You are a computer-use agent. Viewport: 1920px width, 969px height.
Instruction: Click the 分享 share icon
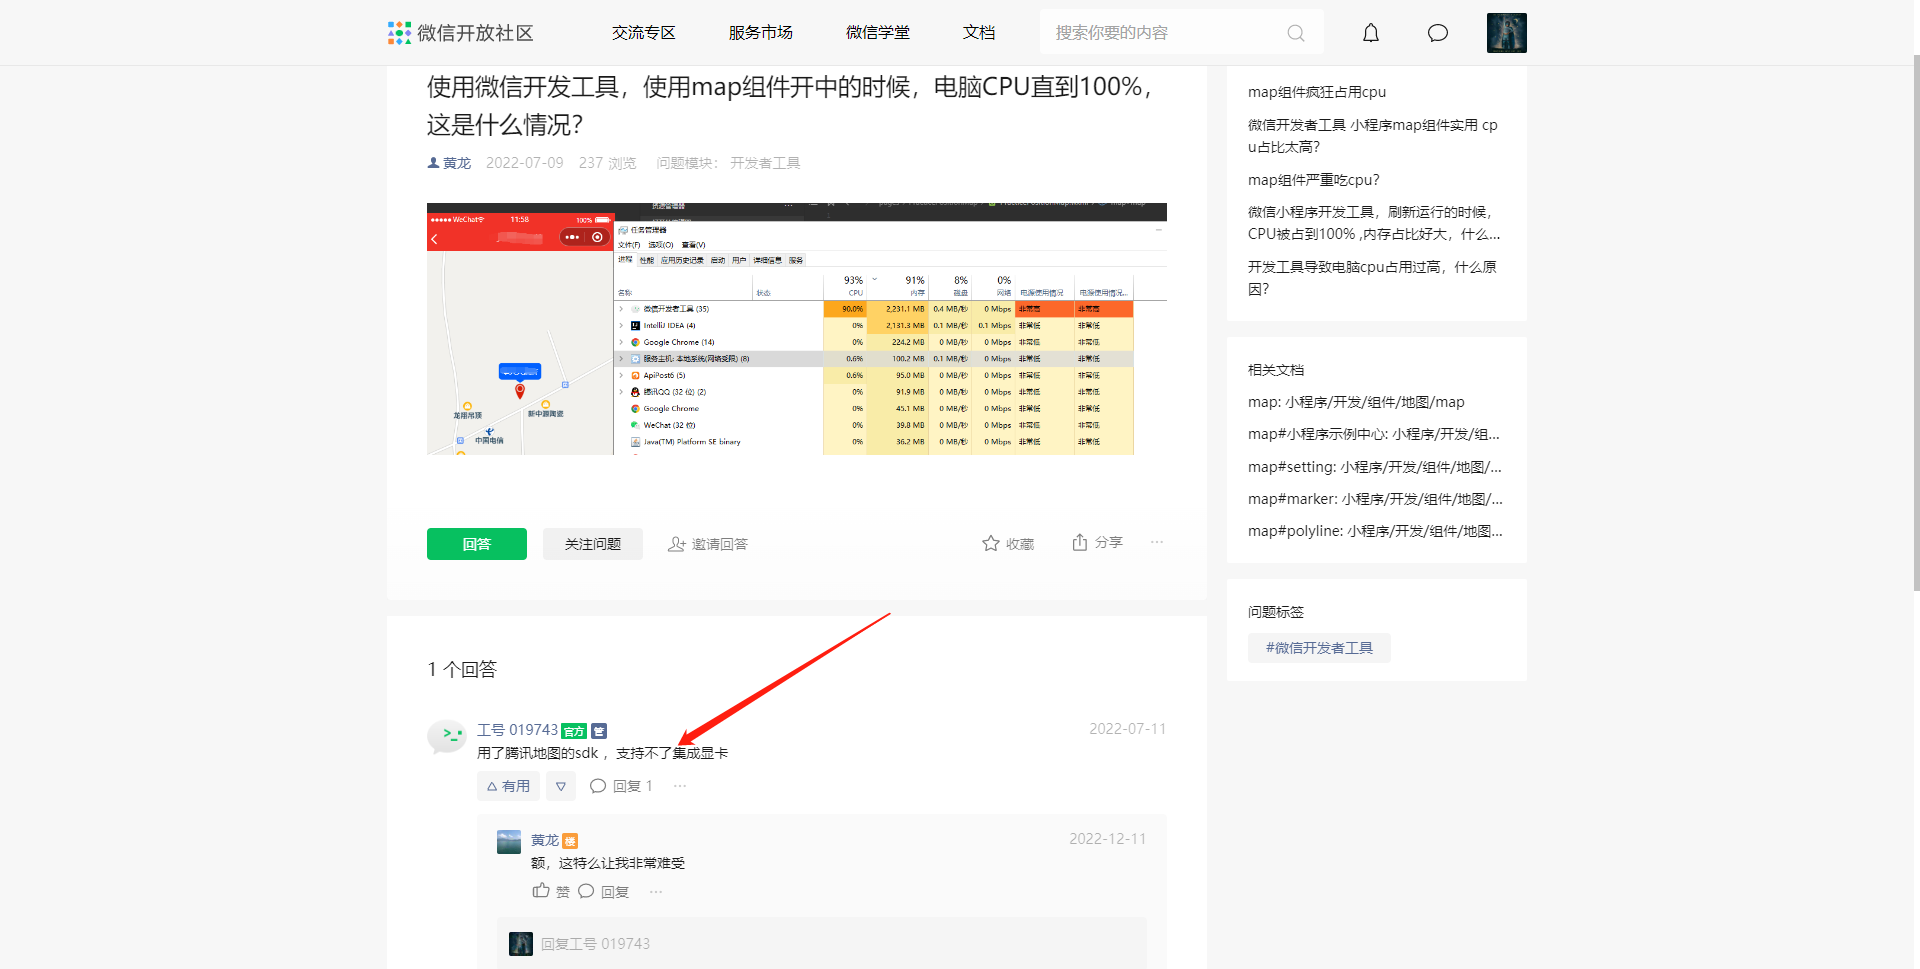pyautogui.click(x=1080, y=542)
